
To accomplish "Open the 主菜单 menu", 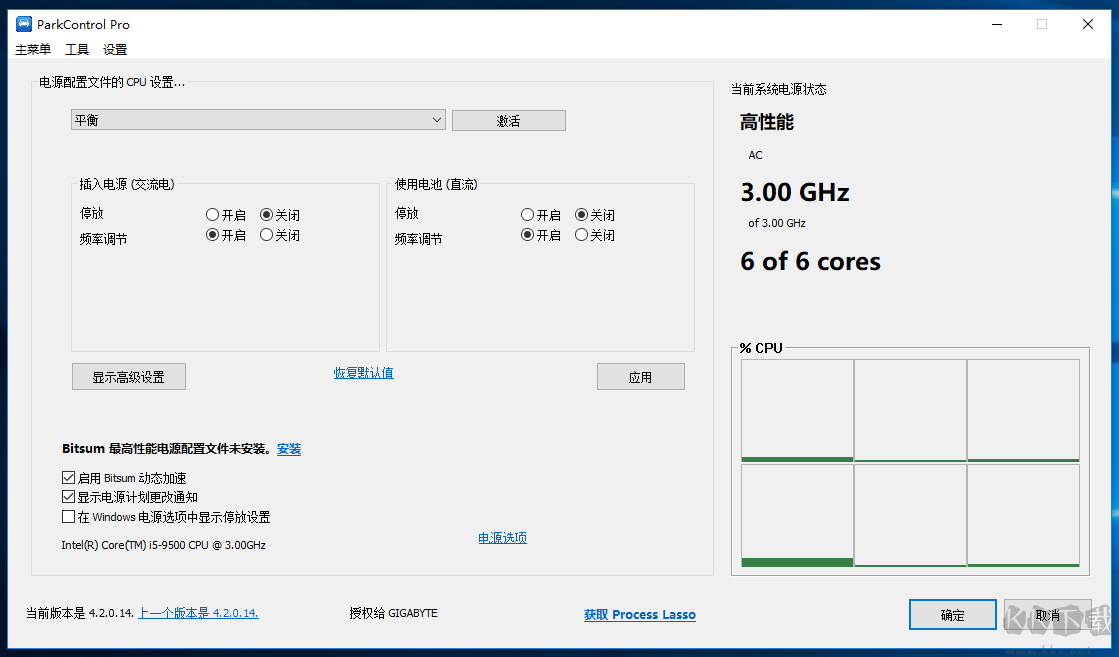I will (32, 49).
